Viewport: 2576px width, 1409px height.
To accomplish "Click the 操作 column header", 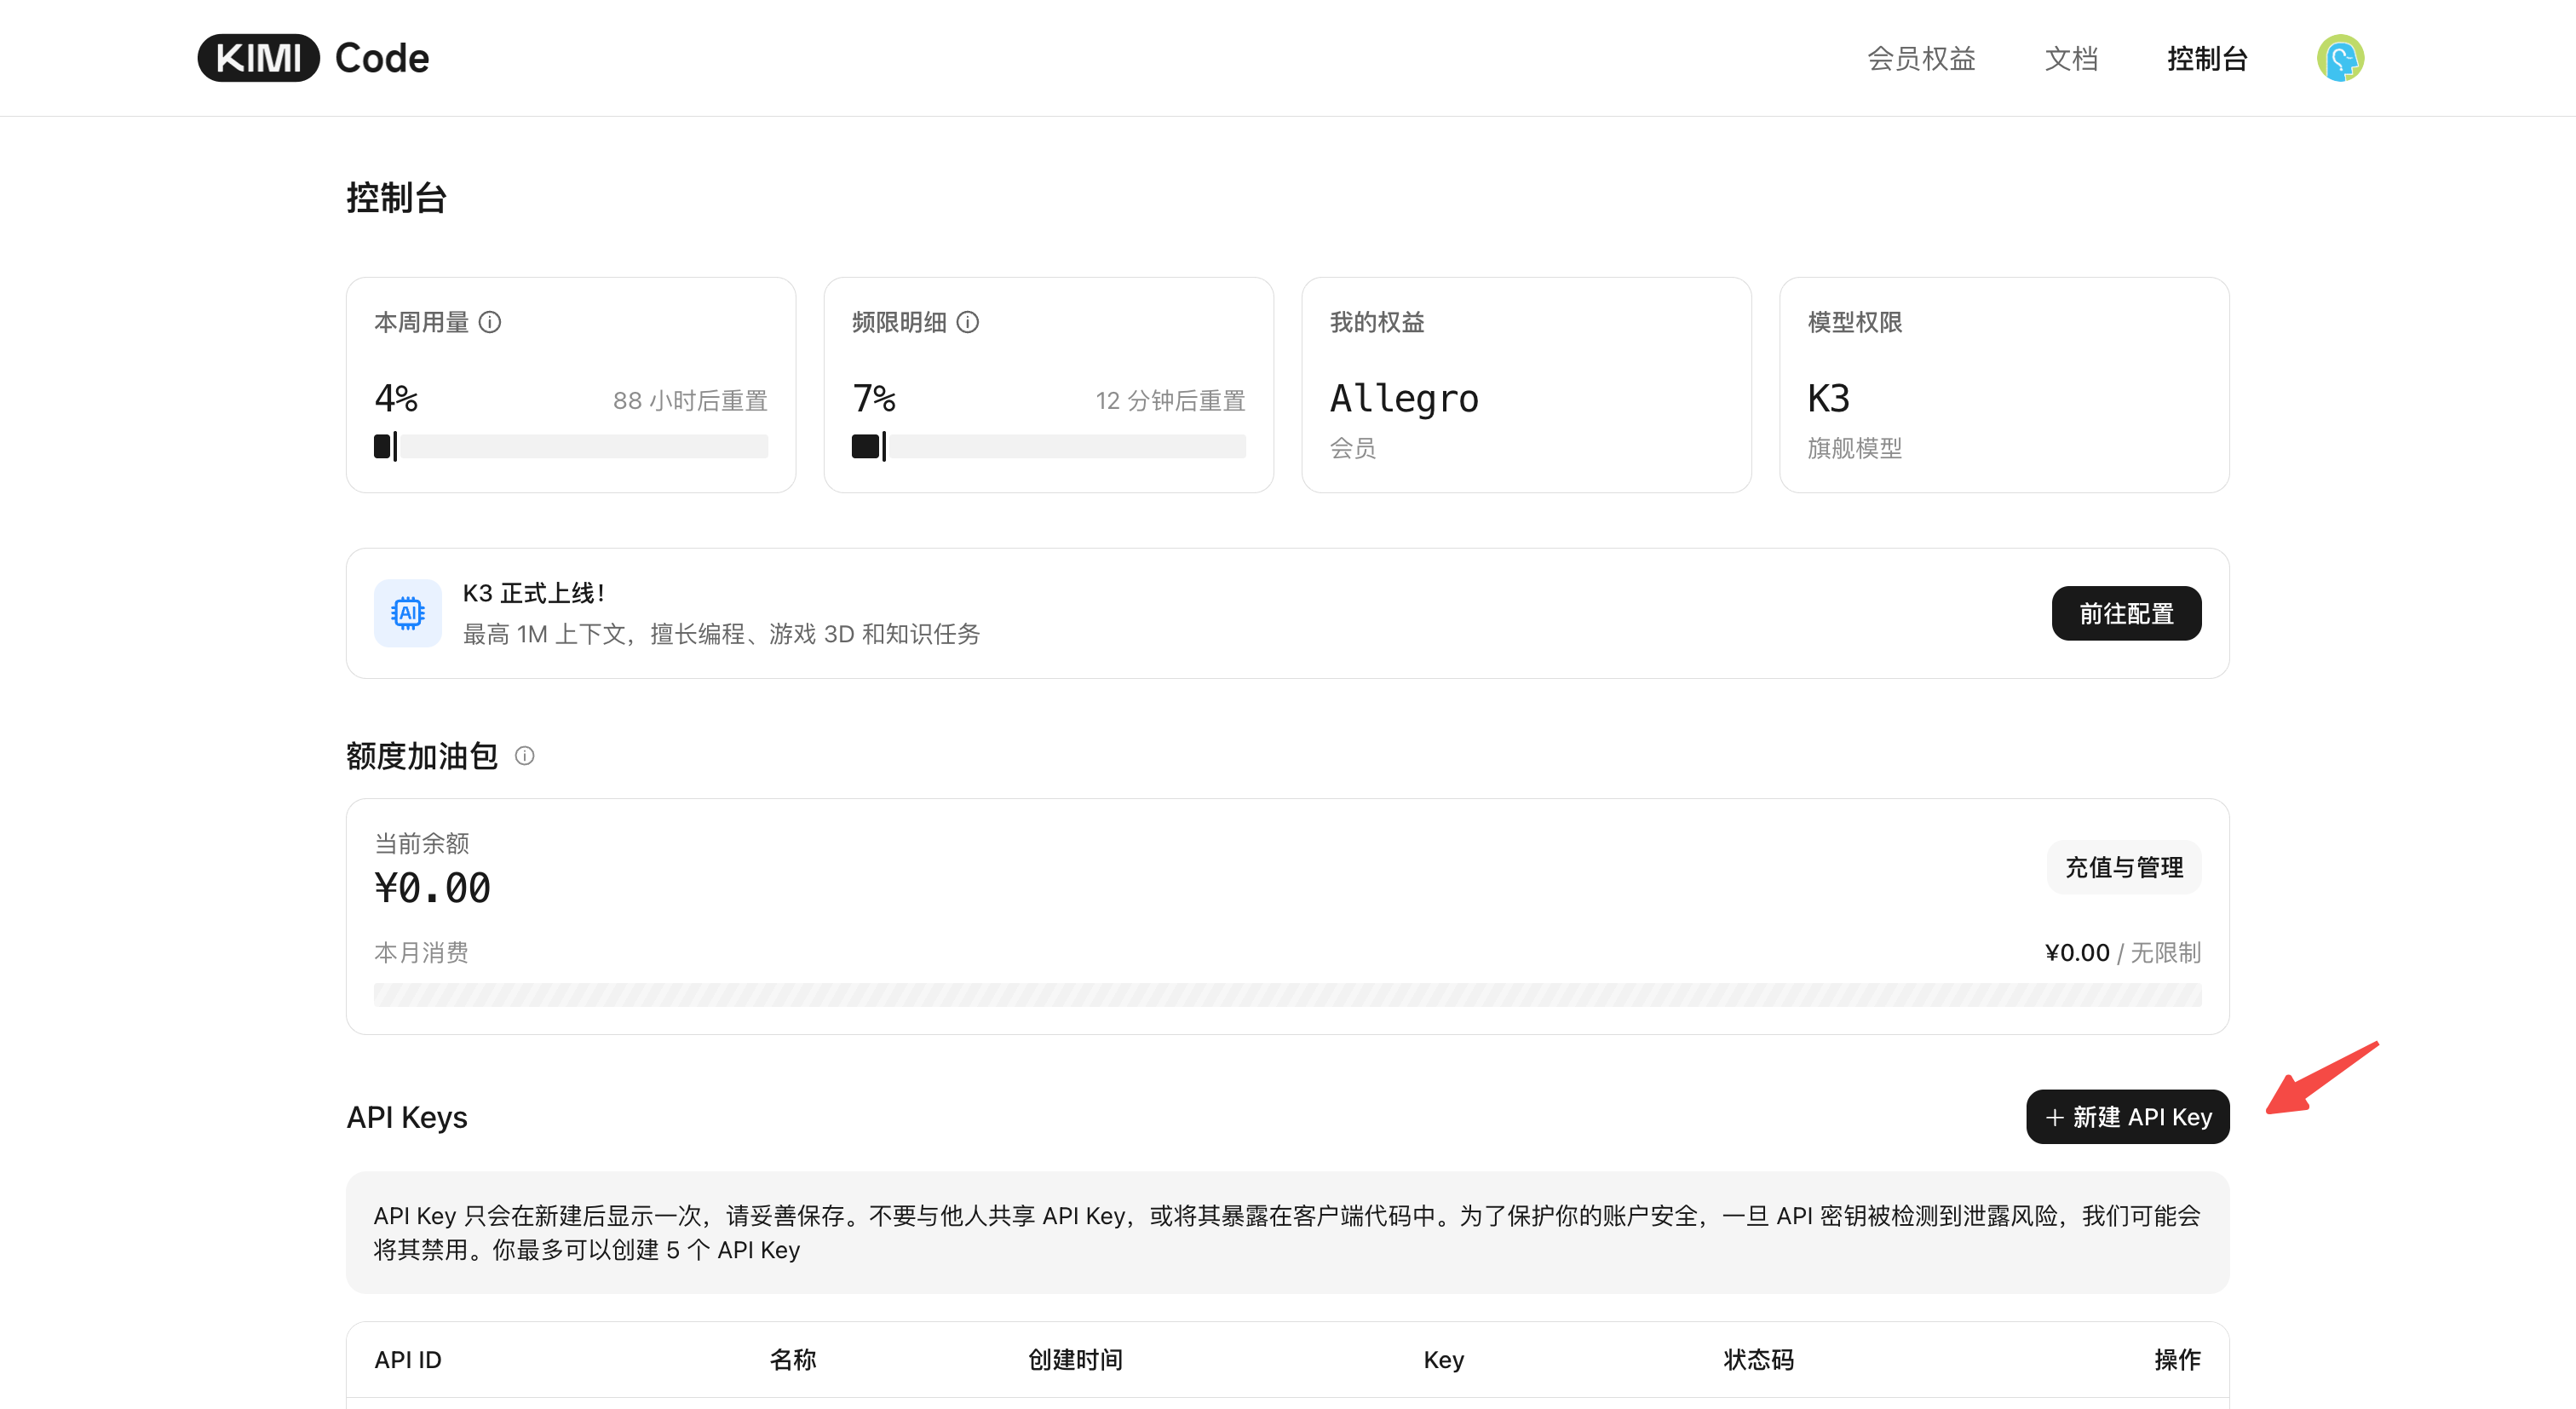I will pyautogui.click(x=2177, y=1359).
